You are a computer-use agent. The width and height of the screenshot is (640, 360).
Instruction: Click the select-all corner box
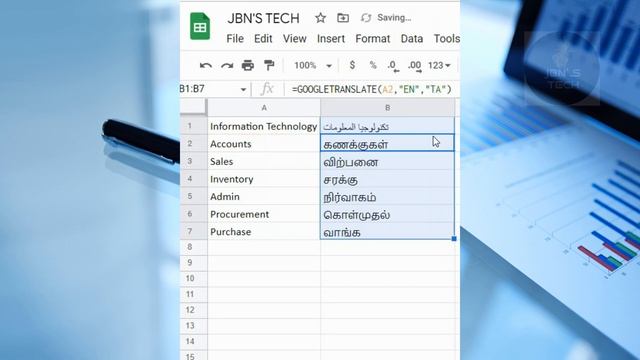[193, 107]
